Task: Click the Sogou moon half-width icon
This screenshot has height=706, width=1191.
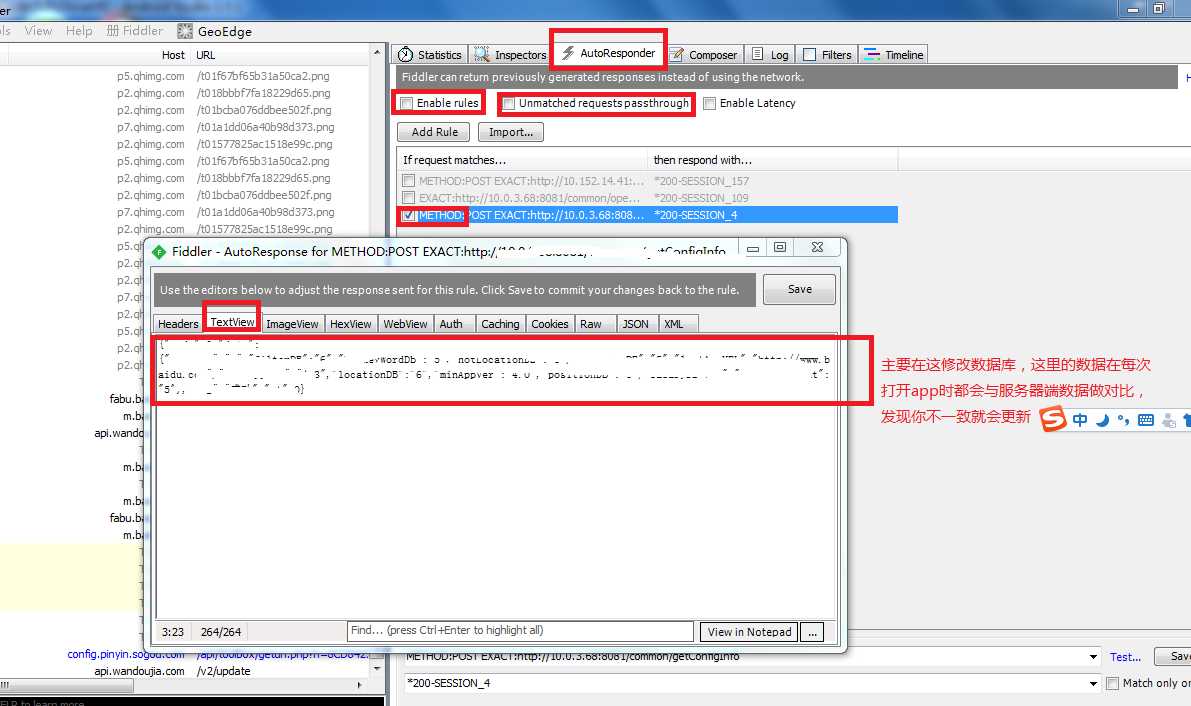Action: coord(1102,420)
